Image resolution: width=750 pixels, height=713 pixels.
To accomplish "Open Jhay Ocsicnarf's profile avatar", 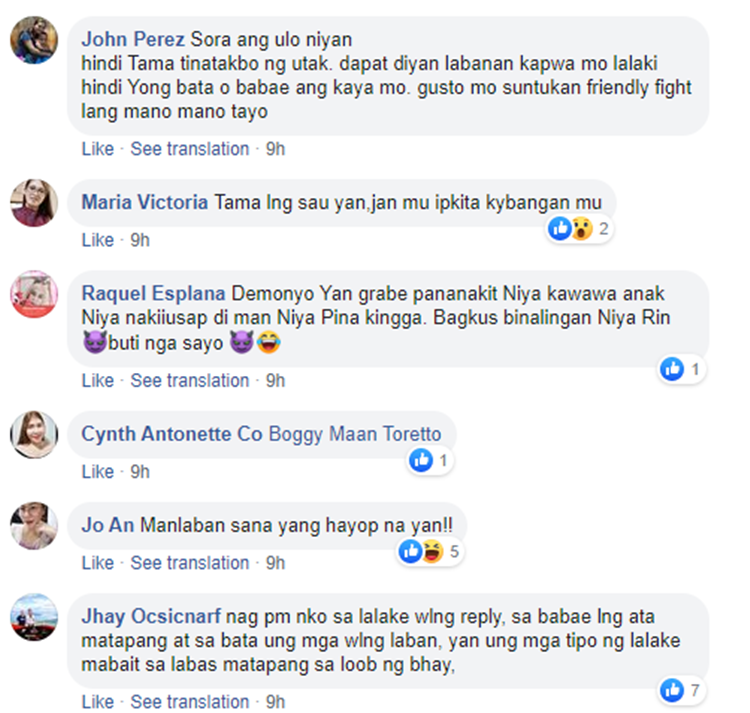I will [x=34, y=617].
